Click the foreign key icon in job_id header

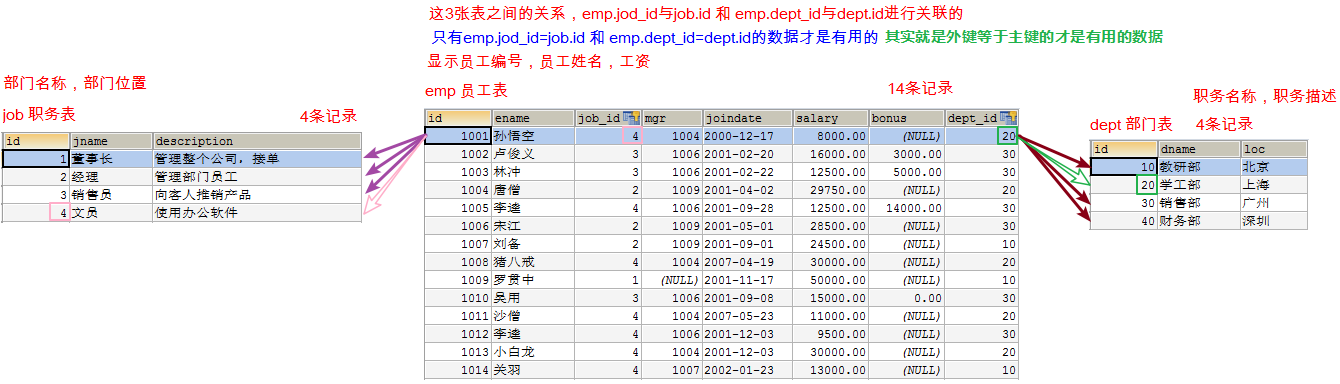(x=631, y=118)
